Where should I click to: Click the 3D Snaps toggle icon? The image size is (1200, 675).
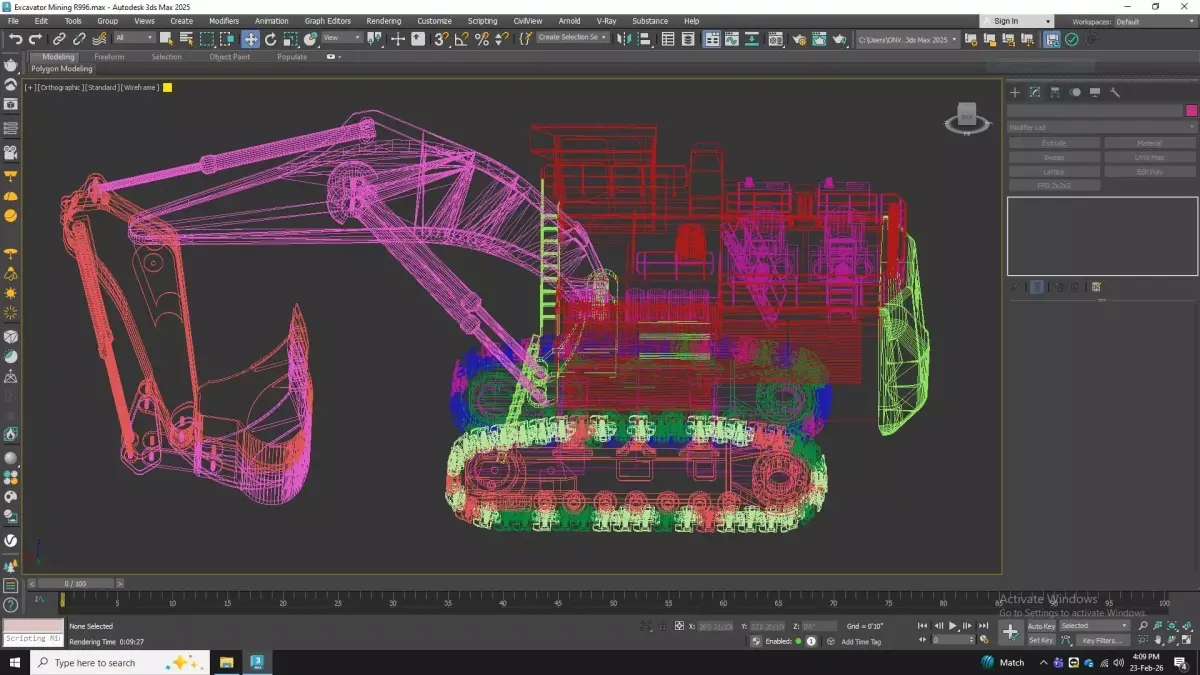click(441, 39)
